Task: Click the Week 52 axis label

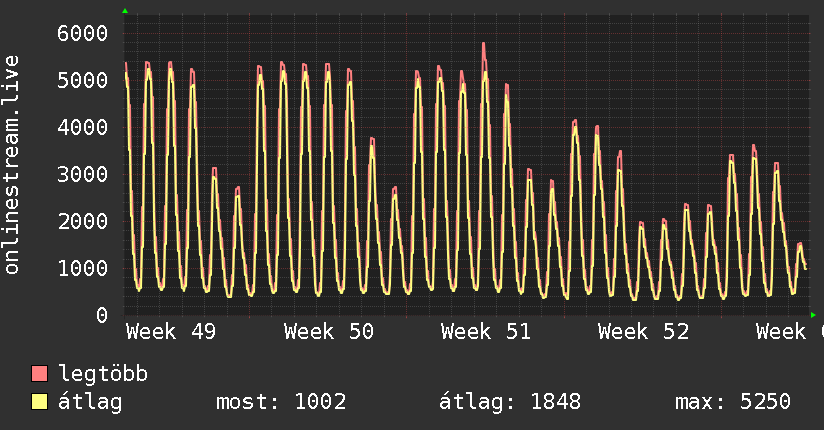Action: tap(643, 332)
